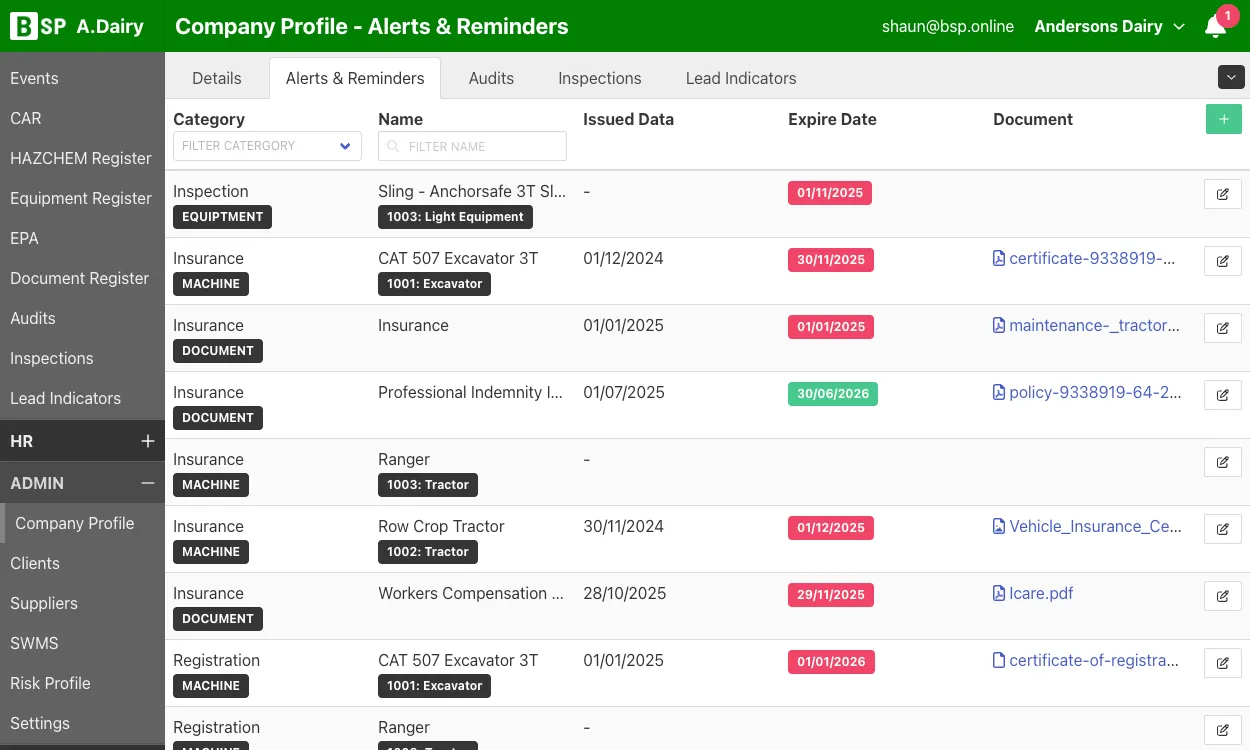Edit the CAT 507 Excavator registration row
This screenshot has width=1250, height=750.
tap(1223, 663)
